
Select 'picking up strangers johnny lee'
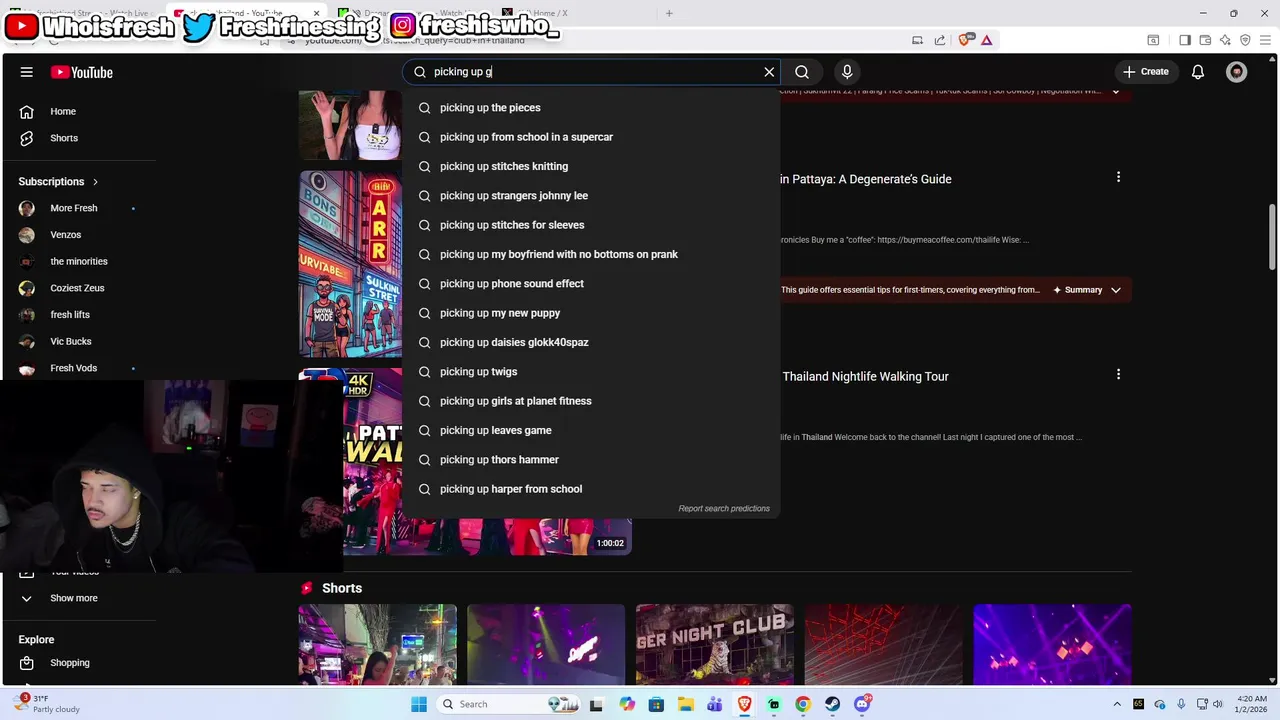[x=591, y=196]
